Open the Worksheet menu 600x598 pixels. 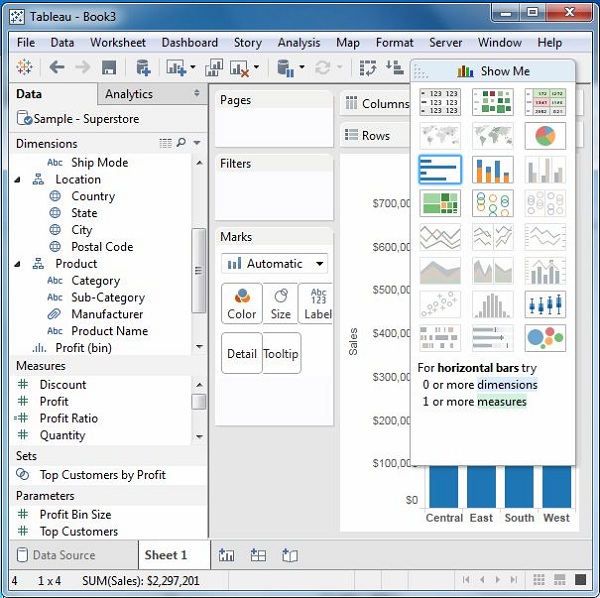point(118,42)
